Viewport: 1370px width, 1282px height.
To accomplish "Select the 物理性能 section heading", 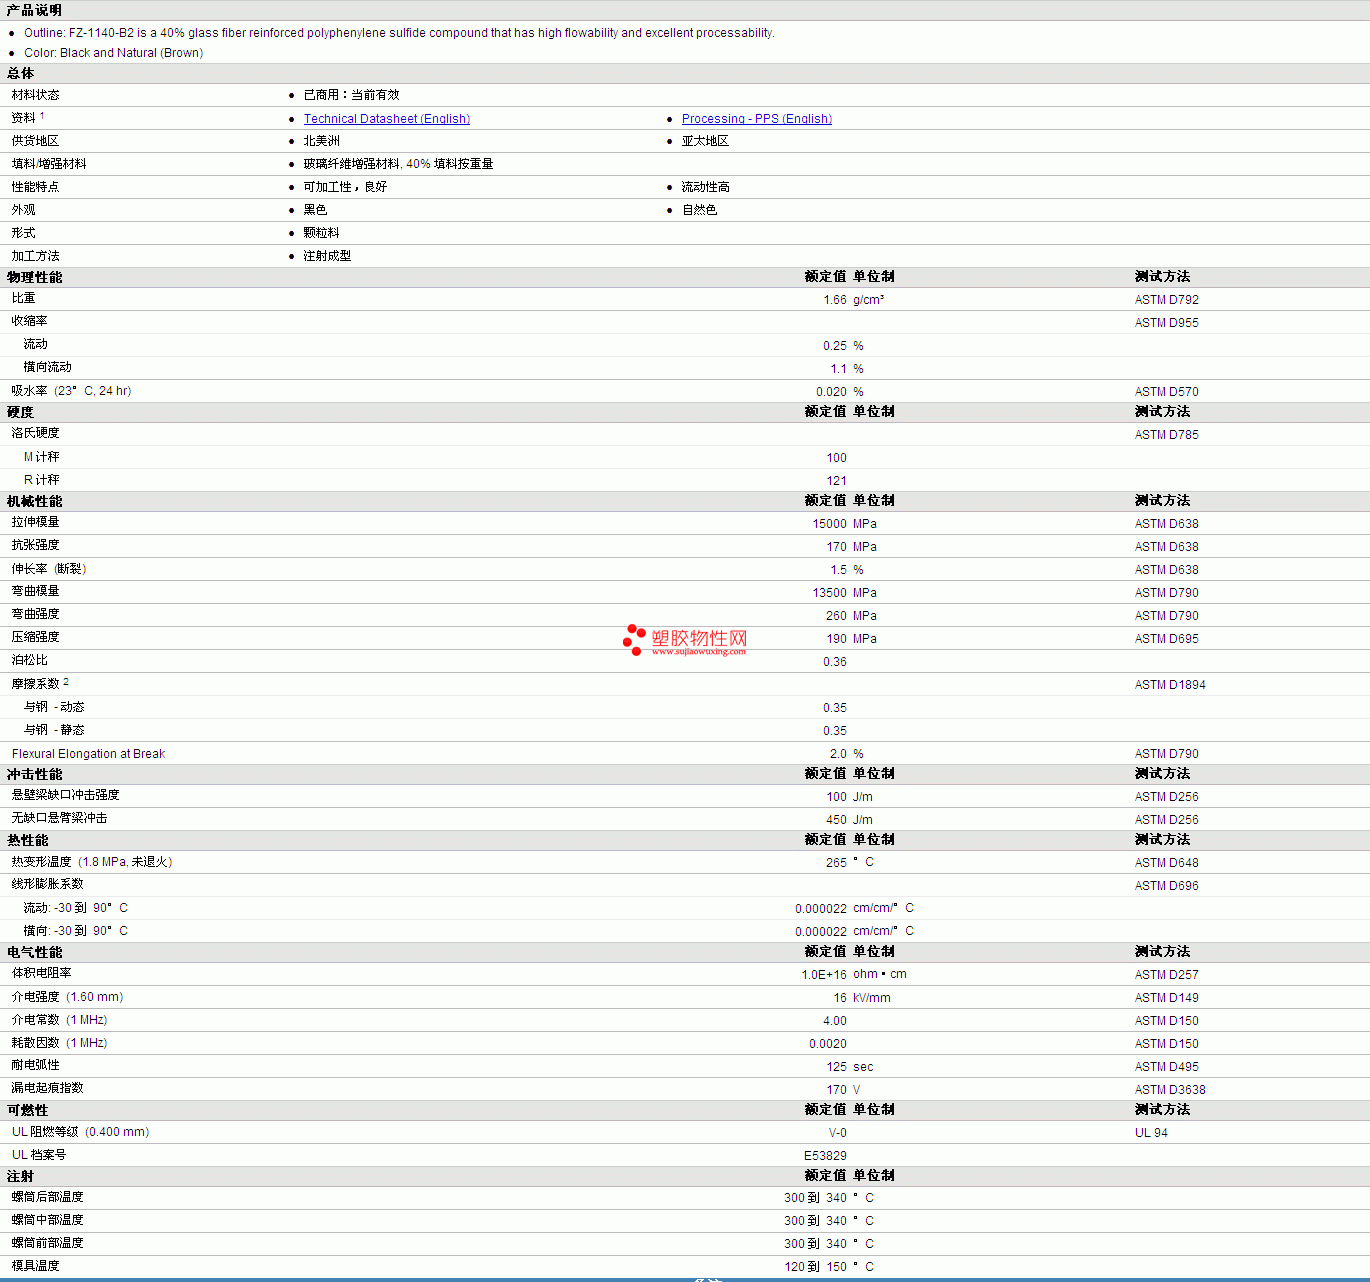I will pos(34,277).
